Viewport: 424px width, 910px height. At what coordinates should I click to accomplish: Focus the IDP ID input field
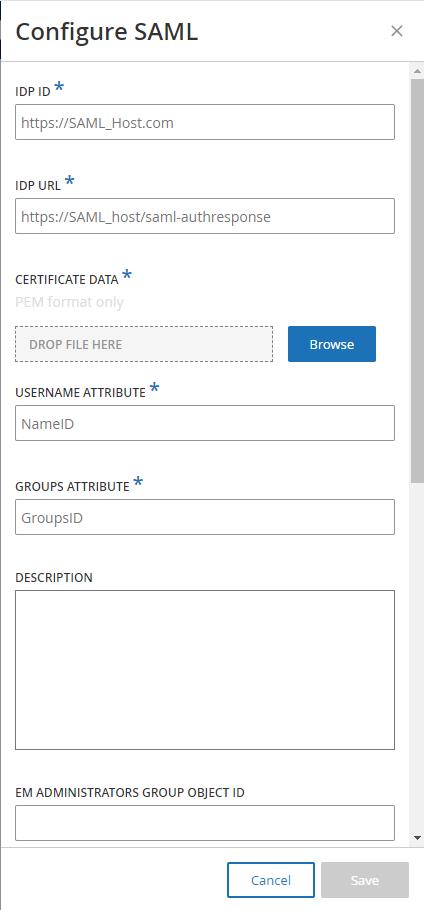coord(205,122)
